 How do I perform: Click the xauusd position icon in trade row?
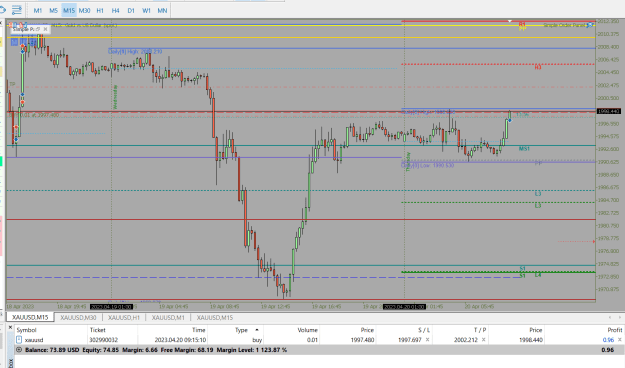click(x=19, y=340)
